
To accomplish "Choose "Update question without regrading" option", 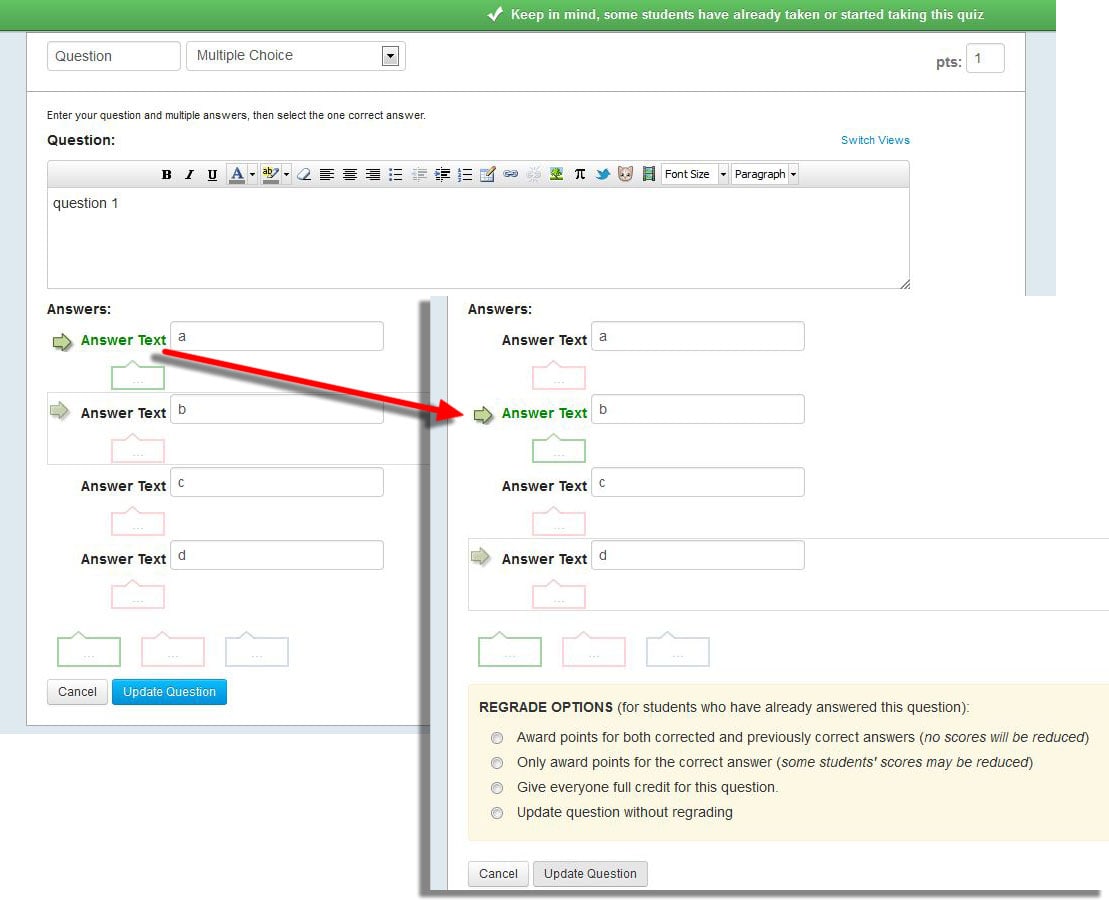I will [x=497, y=813].
